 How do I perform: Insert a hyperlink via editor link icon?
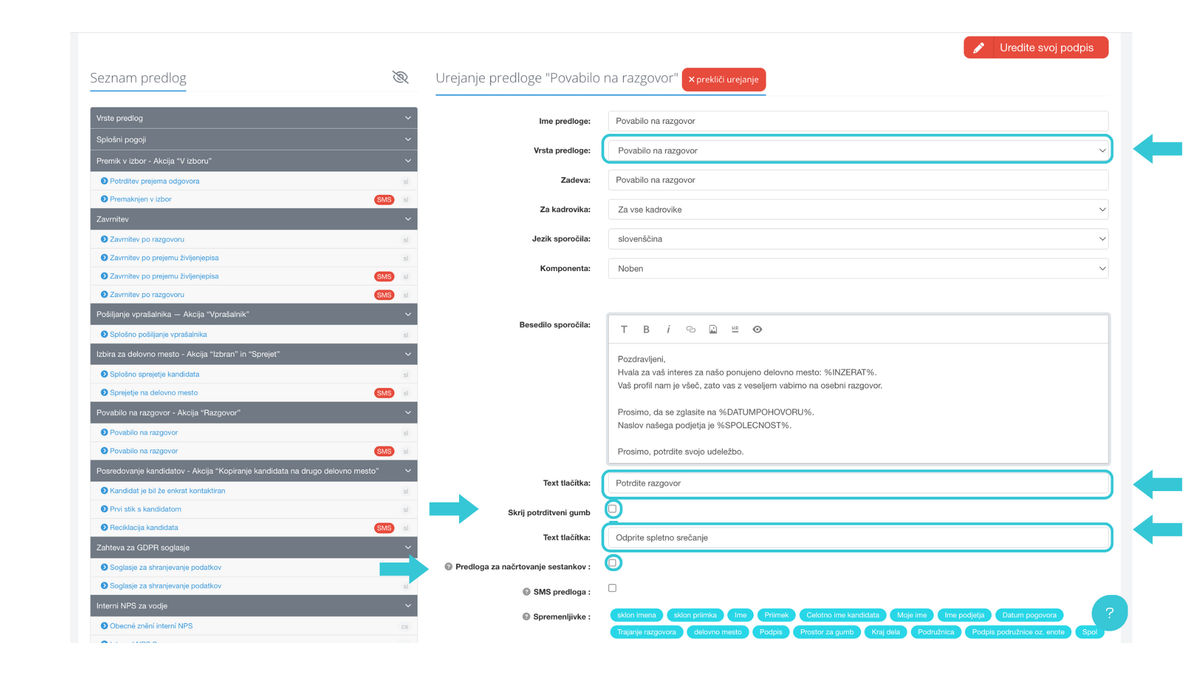691,329
